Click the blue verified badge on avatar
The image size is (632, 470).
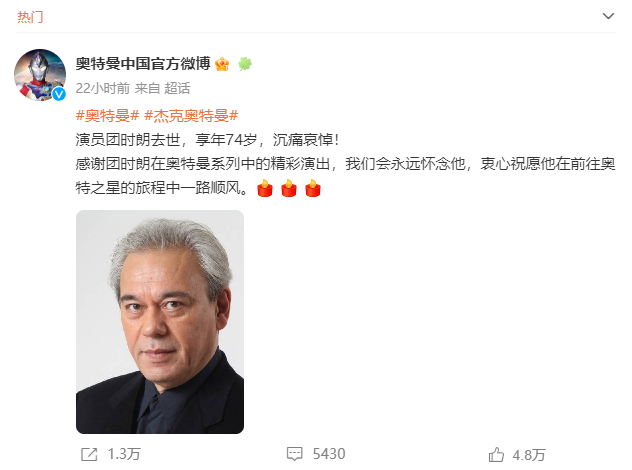click(x=59, y=94)
